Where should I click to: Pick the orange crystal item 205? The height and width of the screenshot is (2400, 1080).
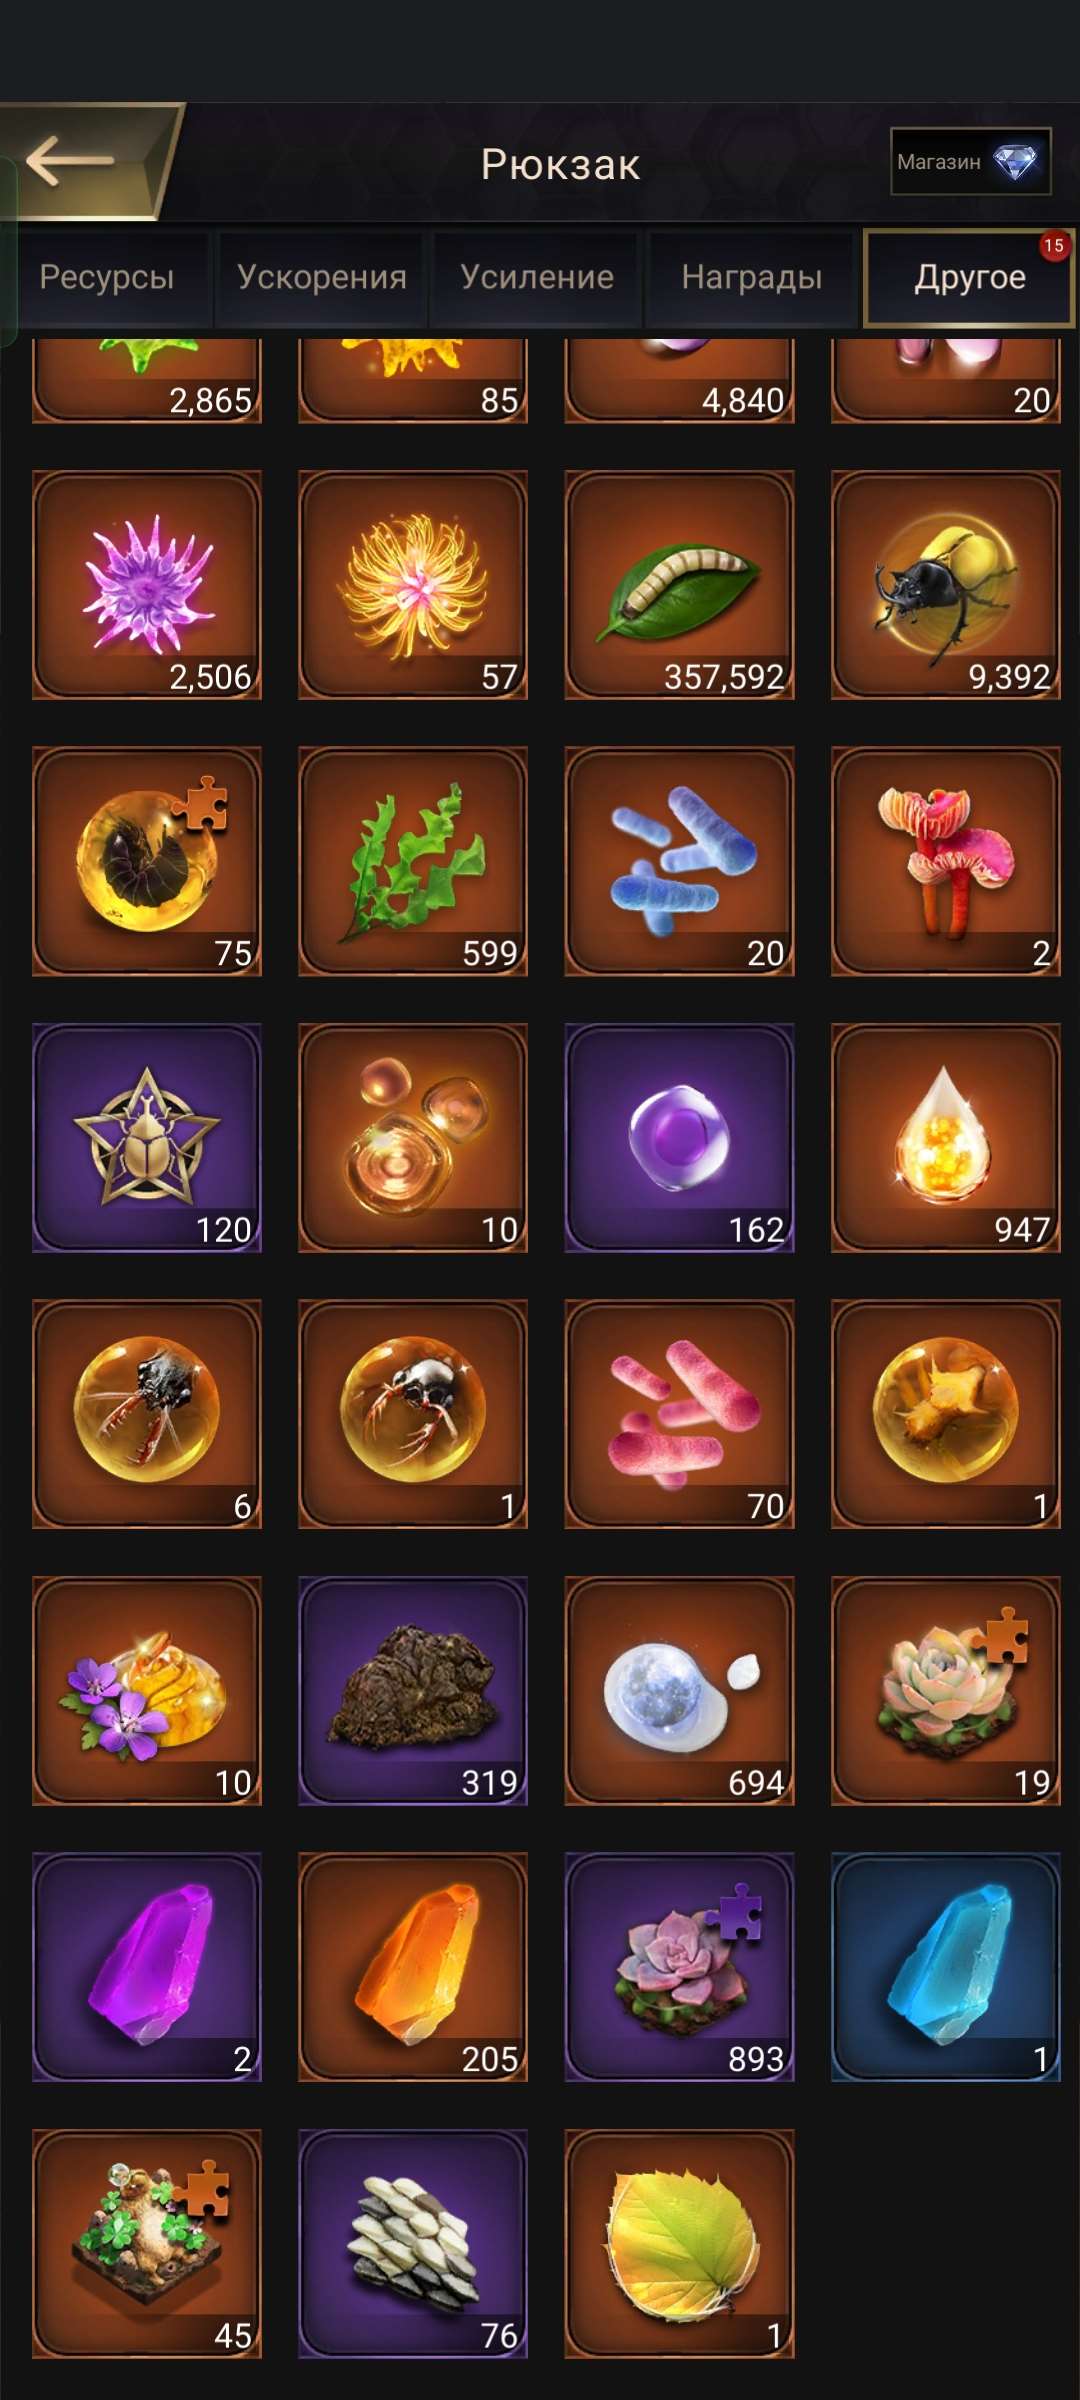[413, 1967]
